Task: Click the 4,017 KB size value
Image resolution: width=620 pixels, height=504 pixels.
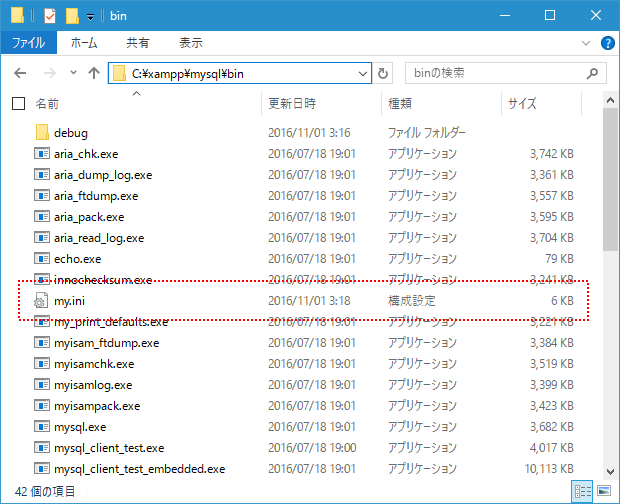Action: 552,447
